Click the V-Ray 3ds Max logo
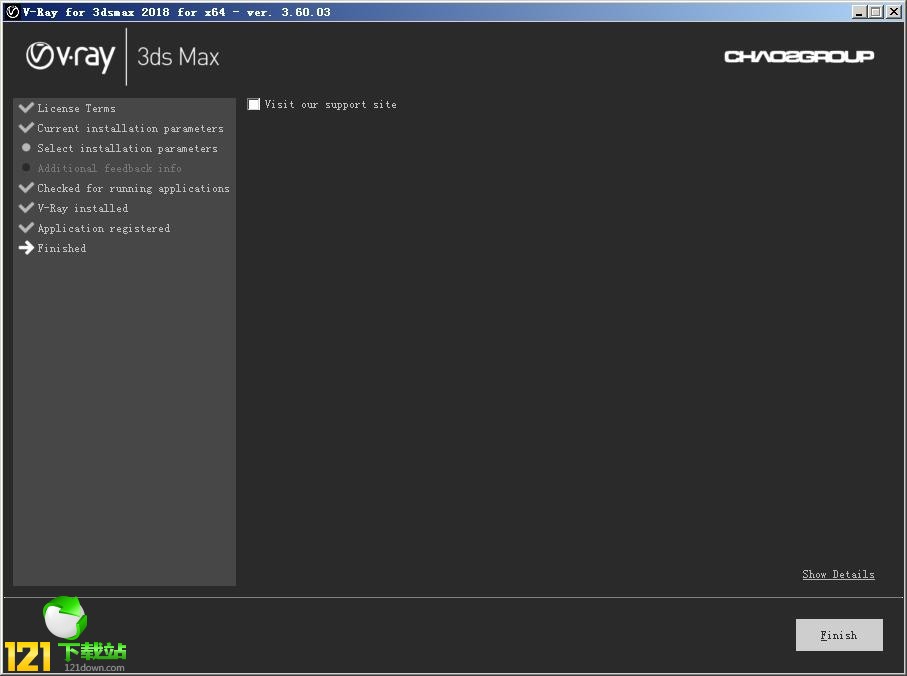The image size is (907, 676). point(123,57)
